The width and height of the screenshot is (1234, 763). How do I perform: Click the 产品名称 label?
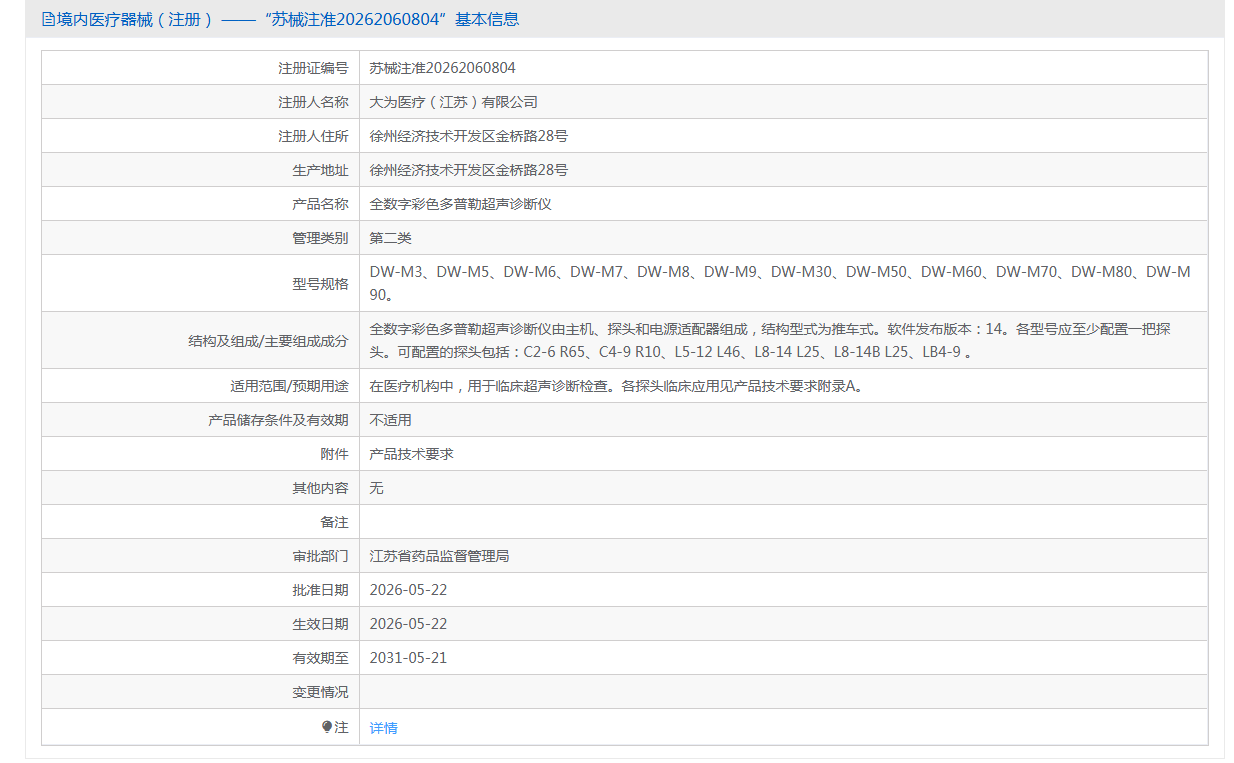click(x=320, y=204)
